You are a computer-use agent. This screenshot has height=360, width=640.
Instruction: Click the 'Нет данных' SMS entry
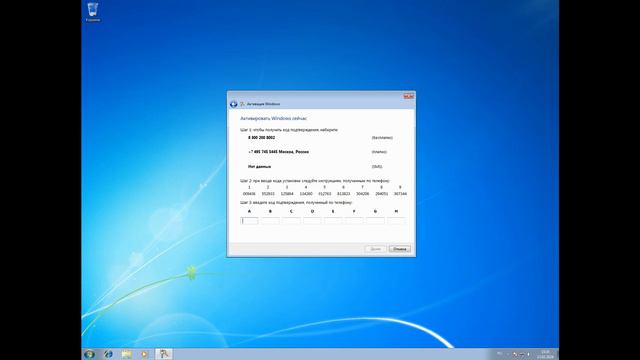pos(260,167)
